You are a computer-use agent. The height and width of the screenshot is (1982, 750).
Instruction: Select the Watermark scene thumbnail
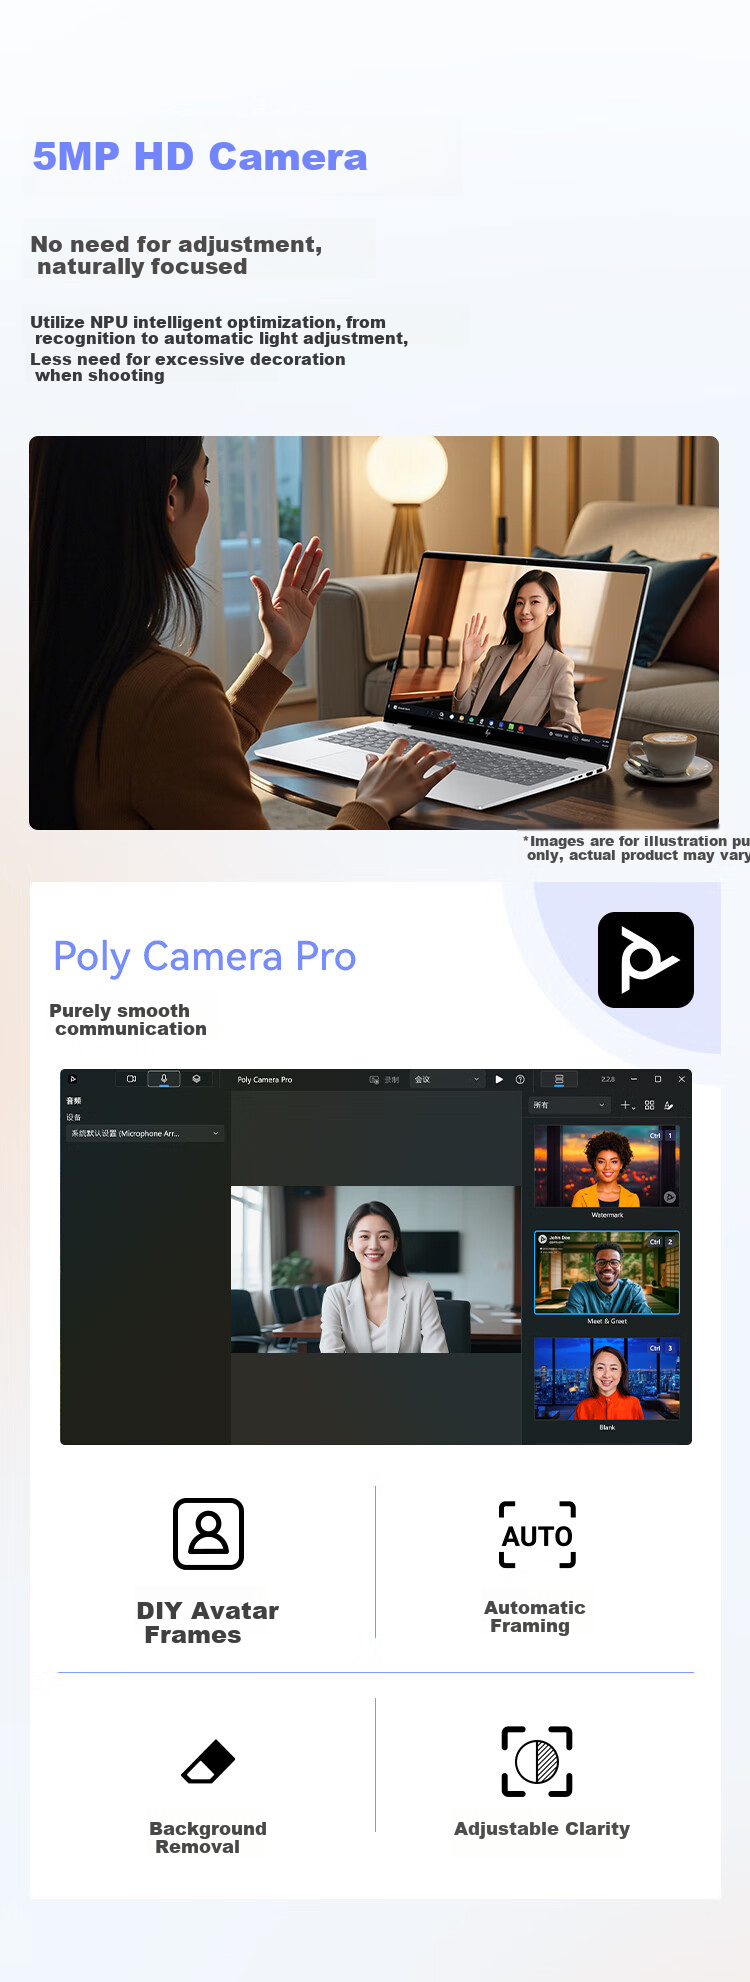coord(607,1166)
